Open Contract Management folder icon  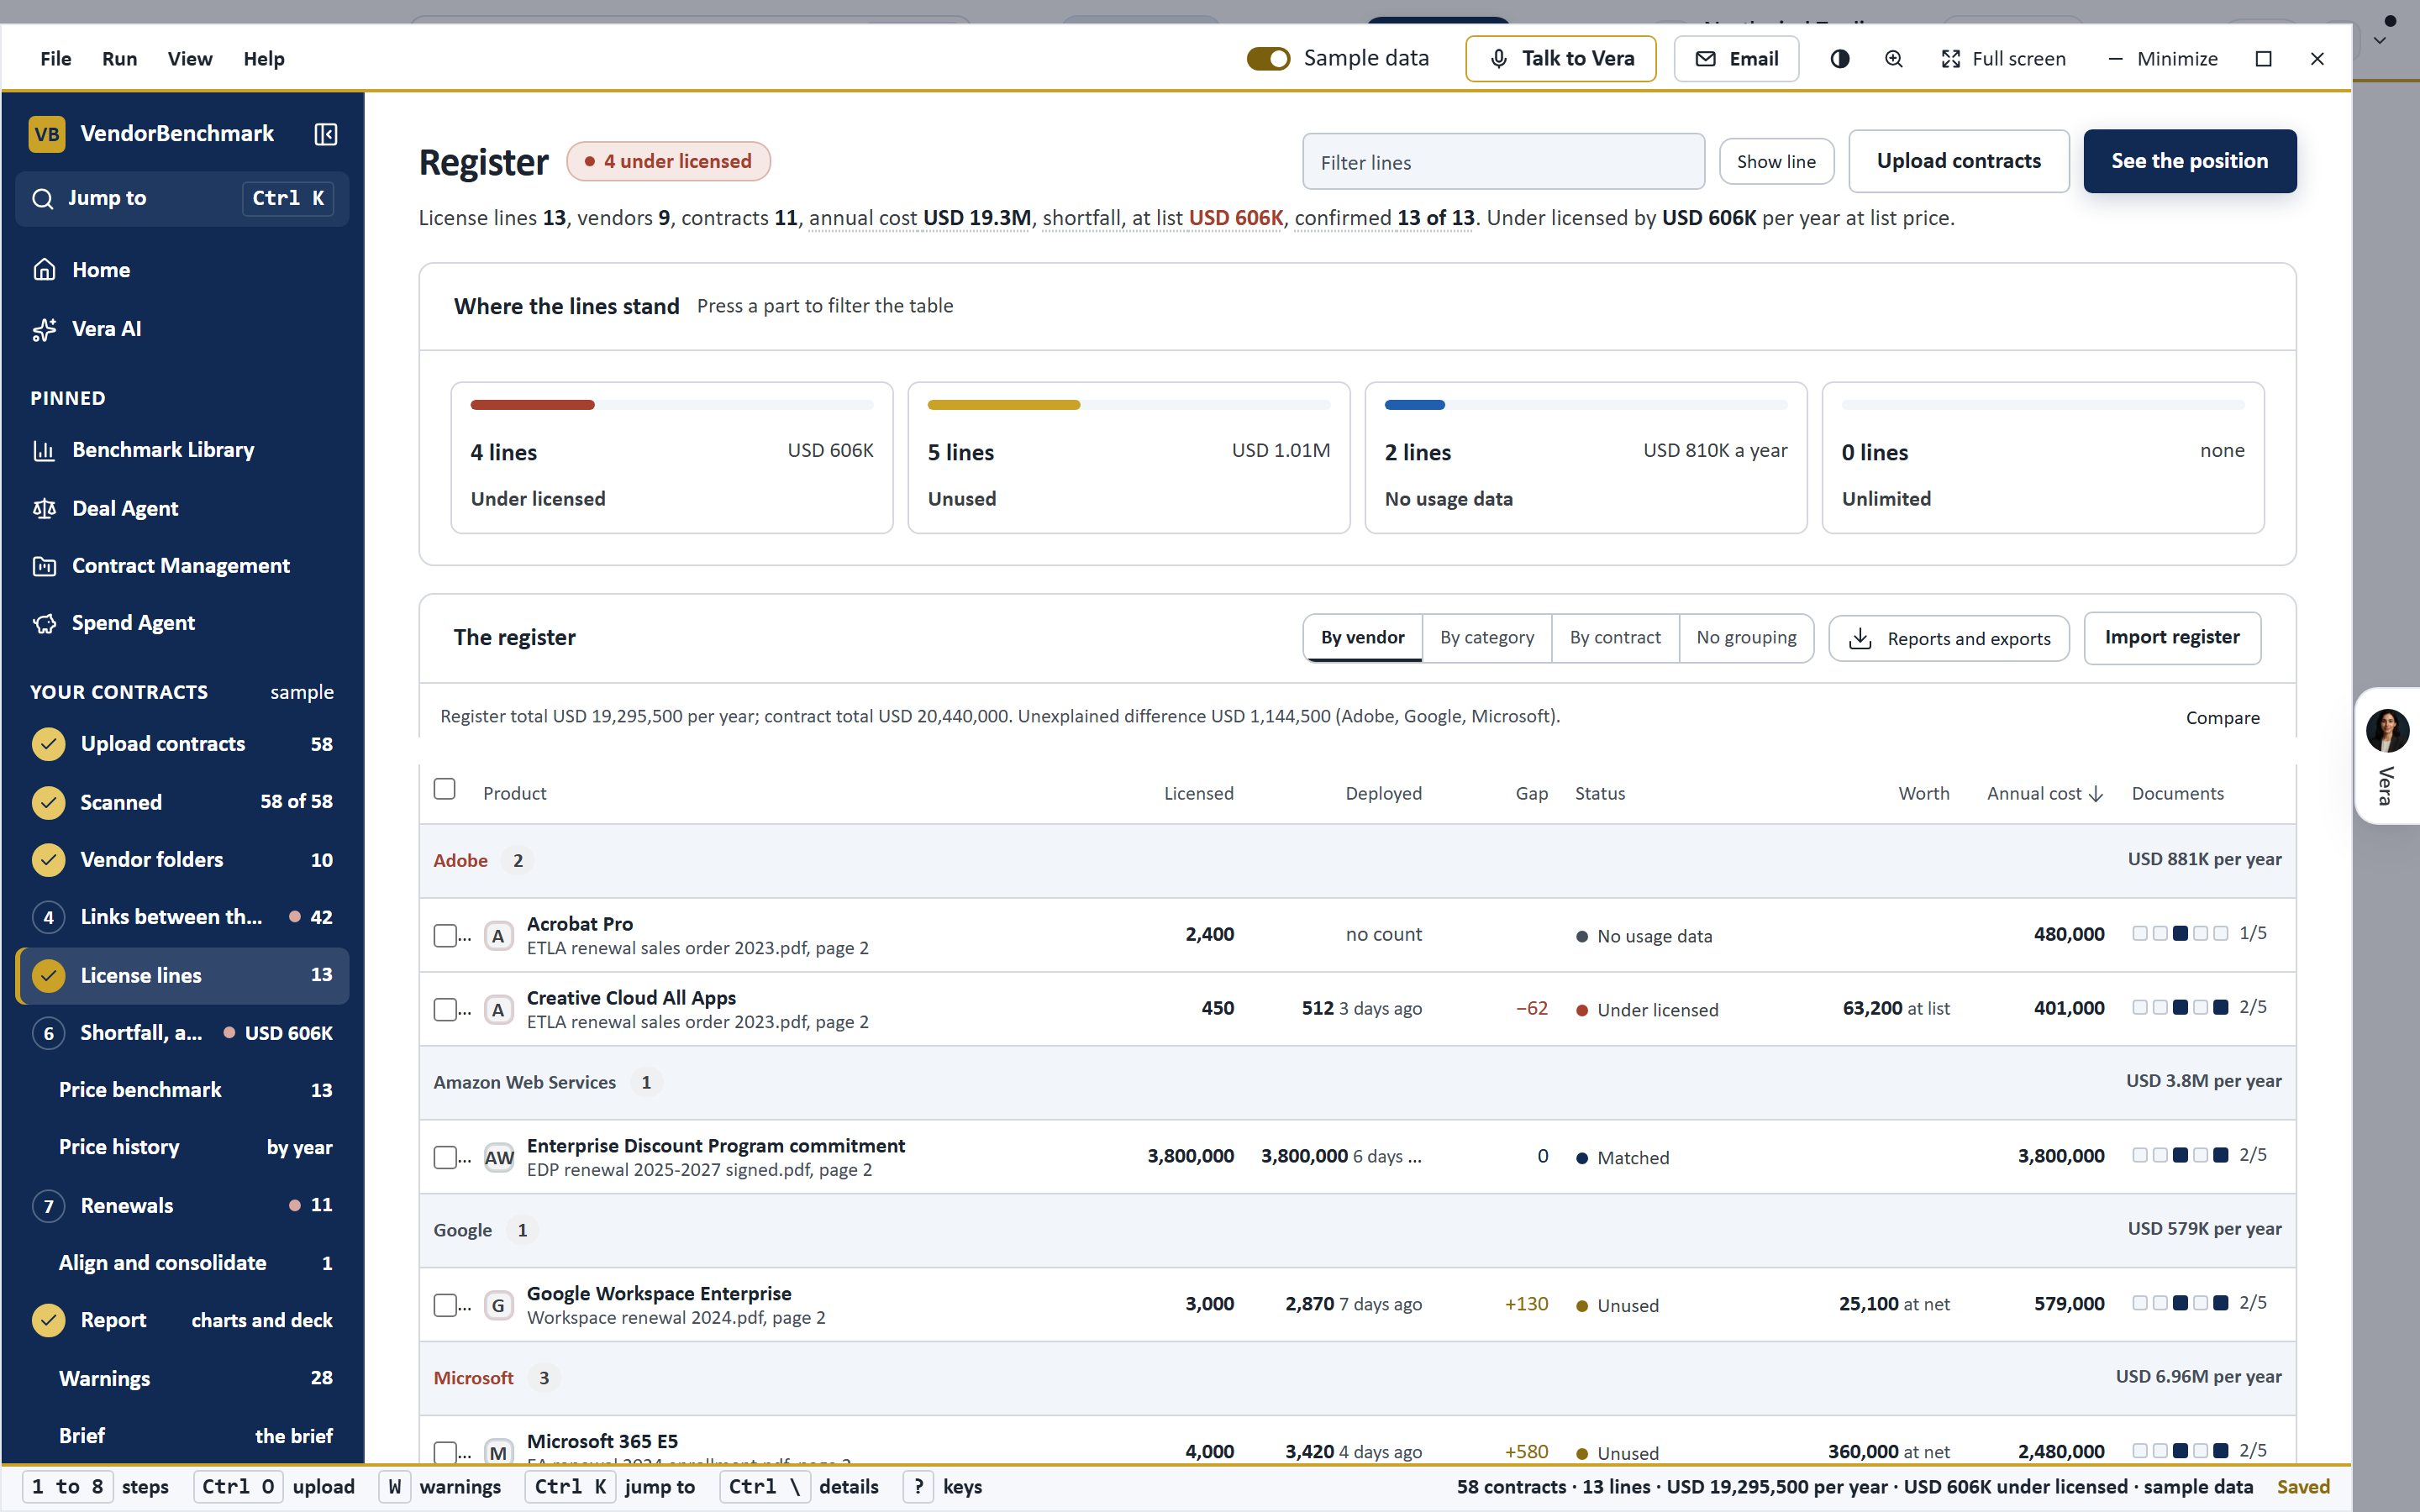44,566
